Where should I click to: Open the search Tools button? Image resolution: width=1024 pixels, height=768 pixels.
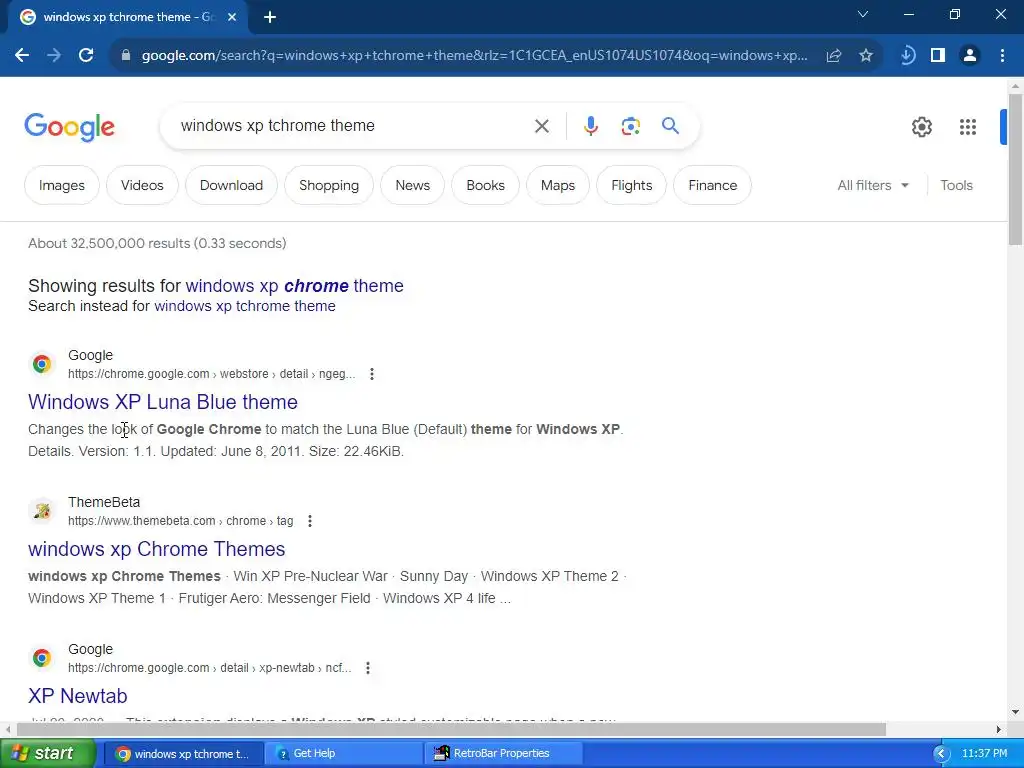point(956,185)
